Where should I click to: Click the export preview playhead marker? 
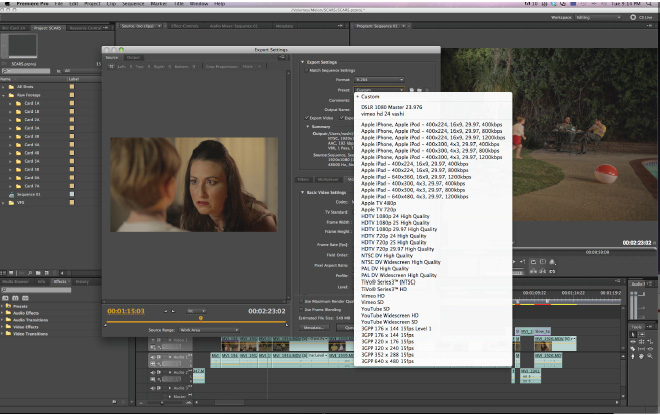pos(201,318)
